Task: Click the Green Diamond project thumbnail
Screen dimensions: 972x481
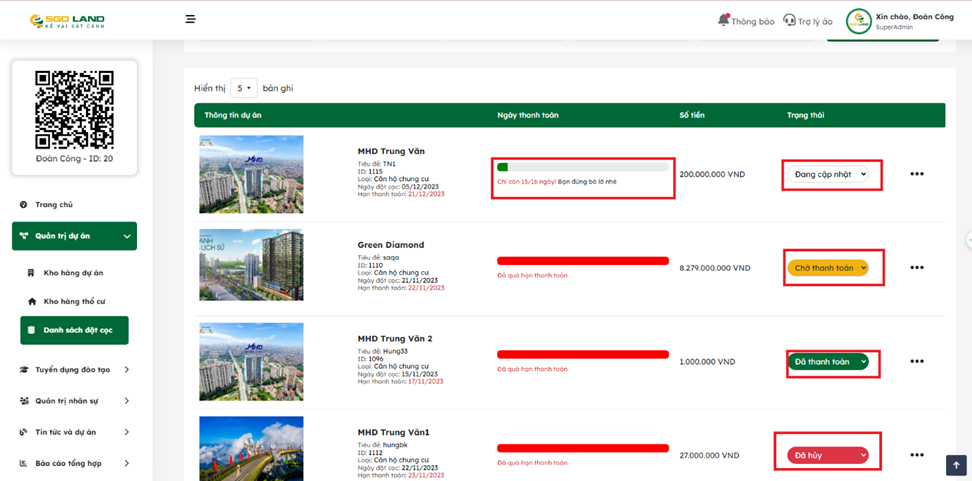Action: [251, 265]
